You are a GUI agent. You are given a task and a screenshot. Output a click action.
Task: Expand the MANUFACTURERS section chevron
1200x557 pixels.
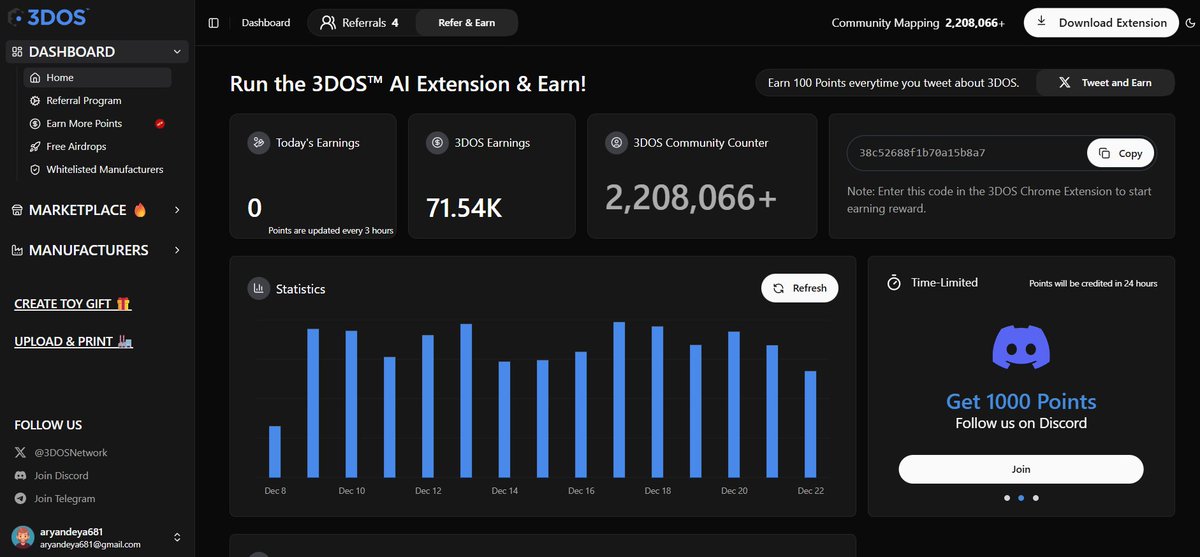point(177,250)
